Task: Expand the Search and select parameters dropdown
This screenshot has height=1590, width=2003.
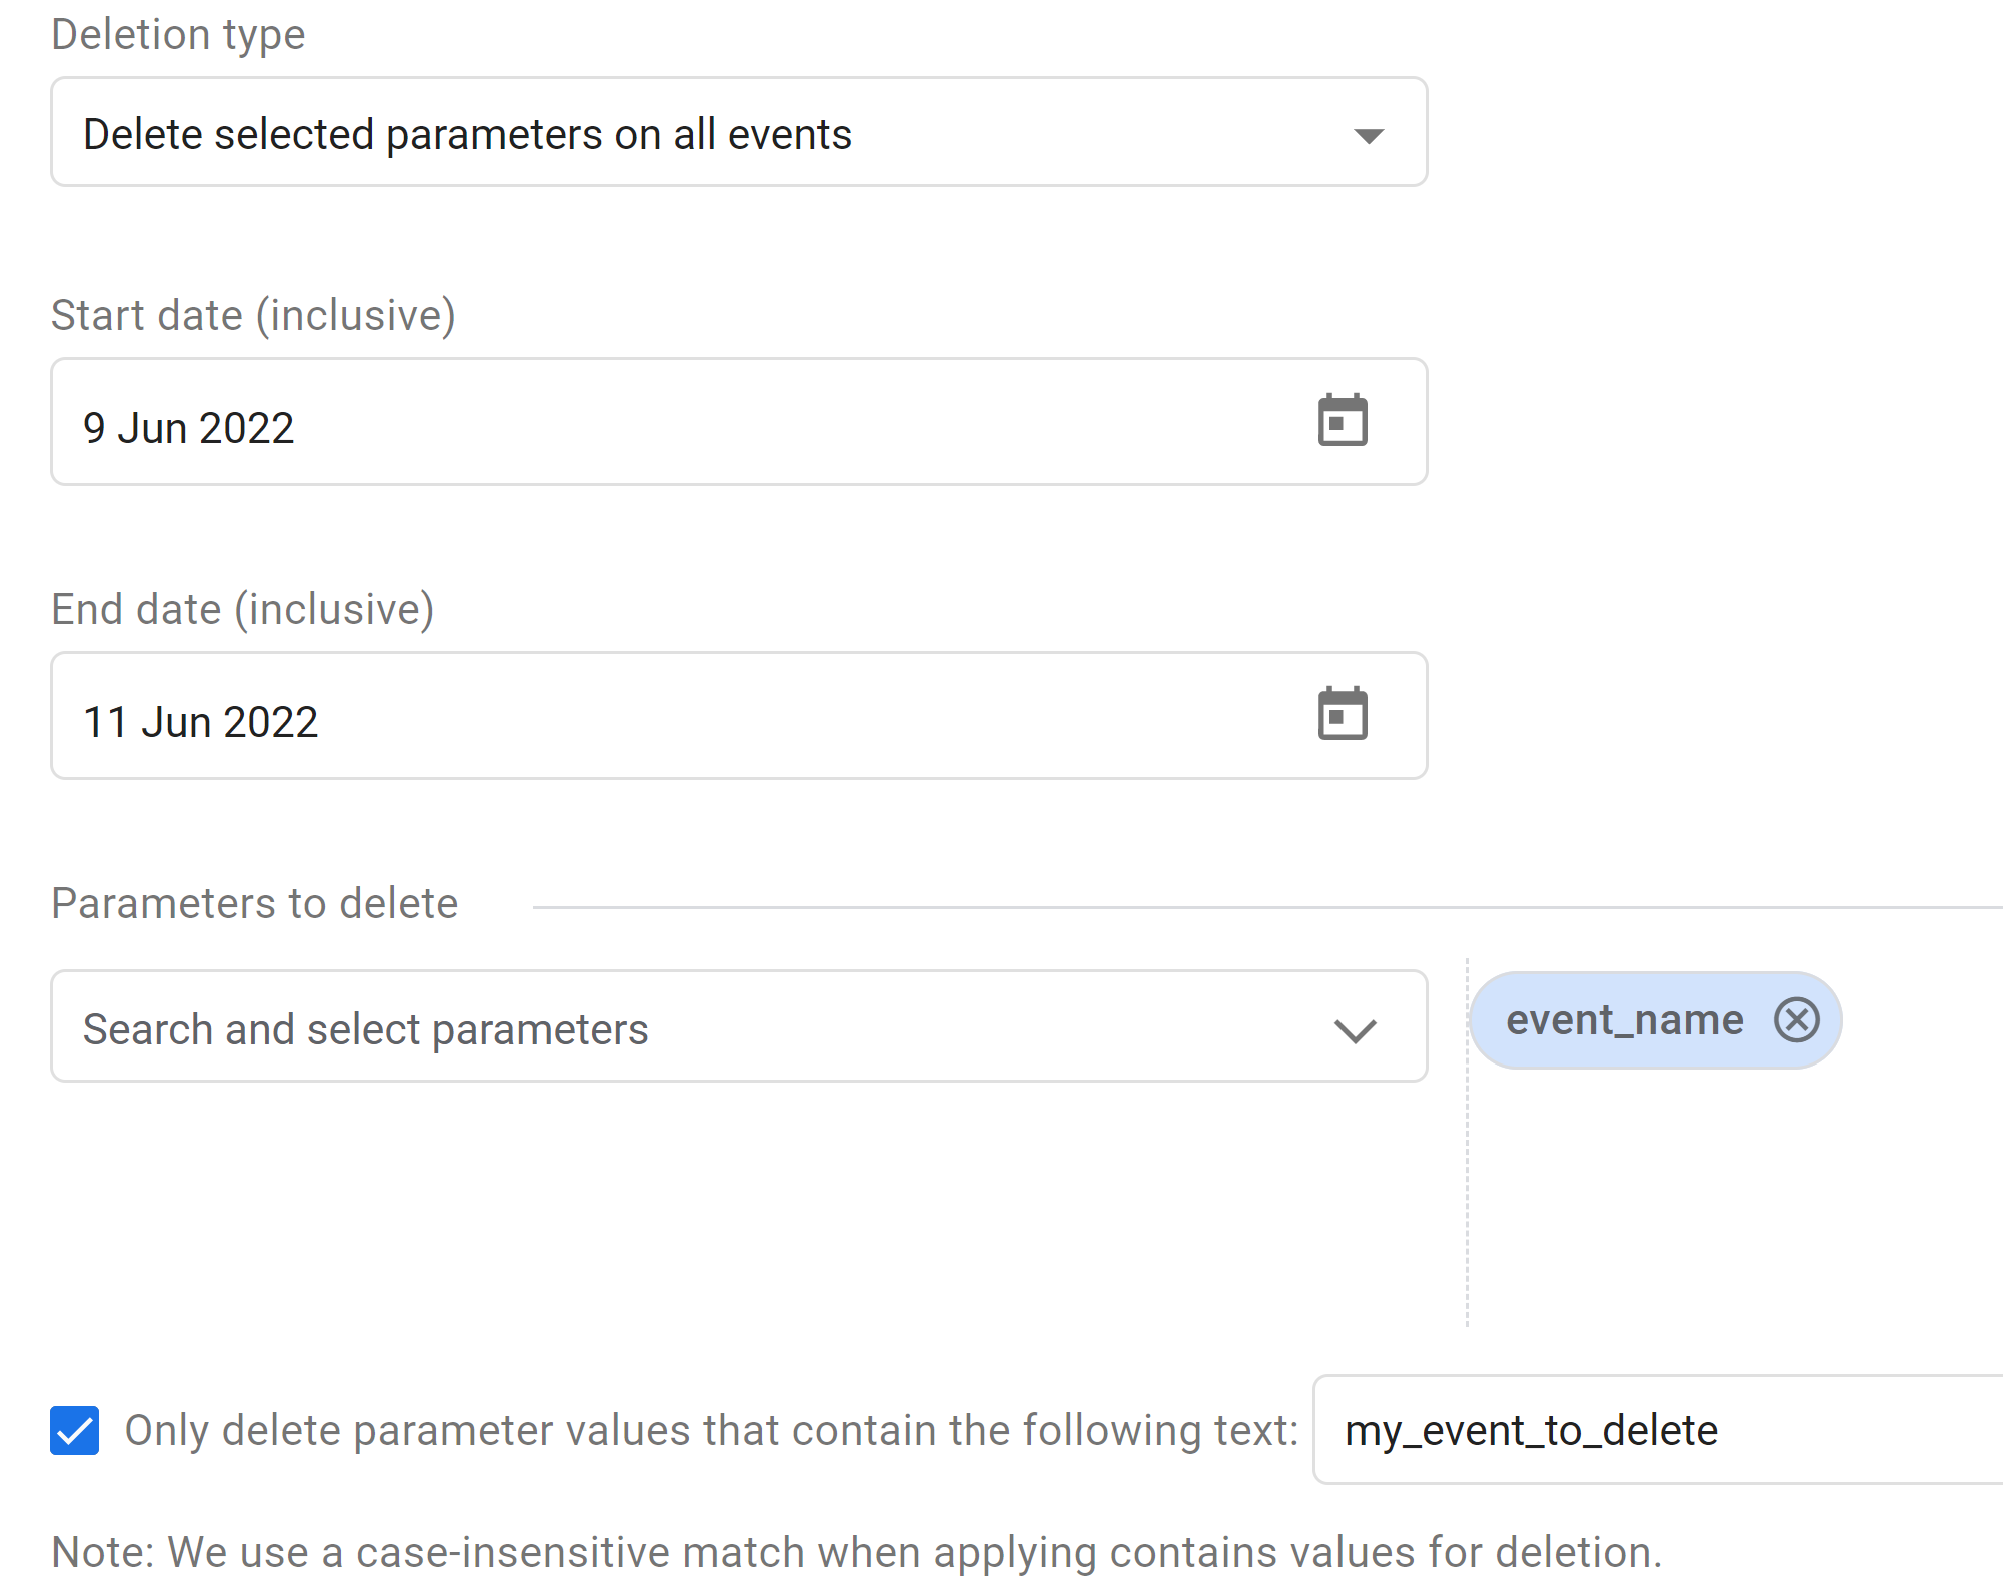Action: click(x=738, y=1027)
